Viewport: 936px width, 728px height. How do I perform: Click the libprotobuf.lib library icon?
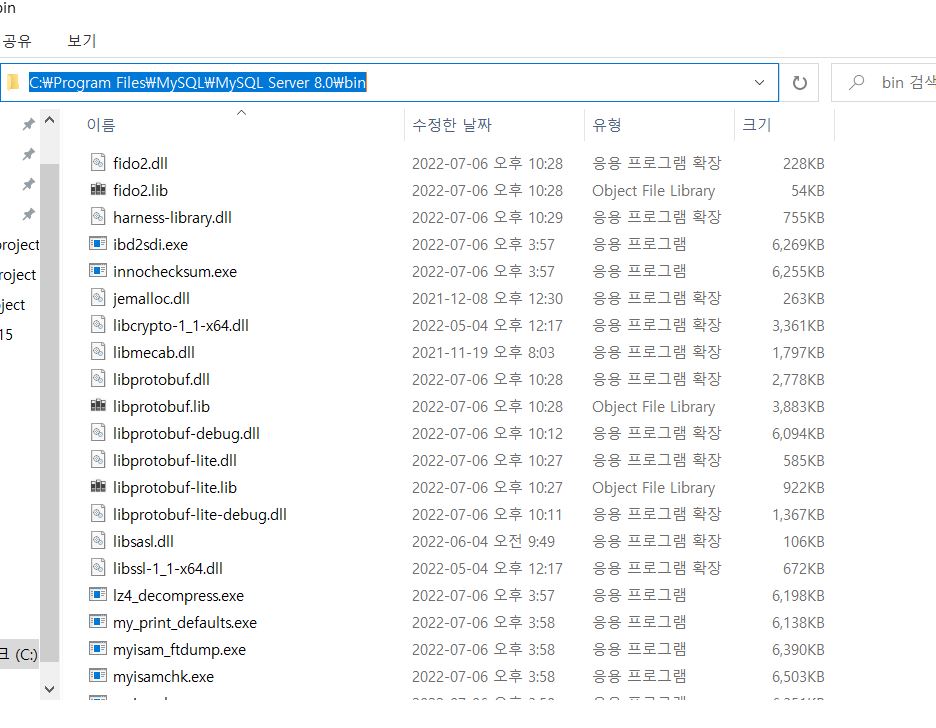[98, 406]
